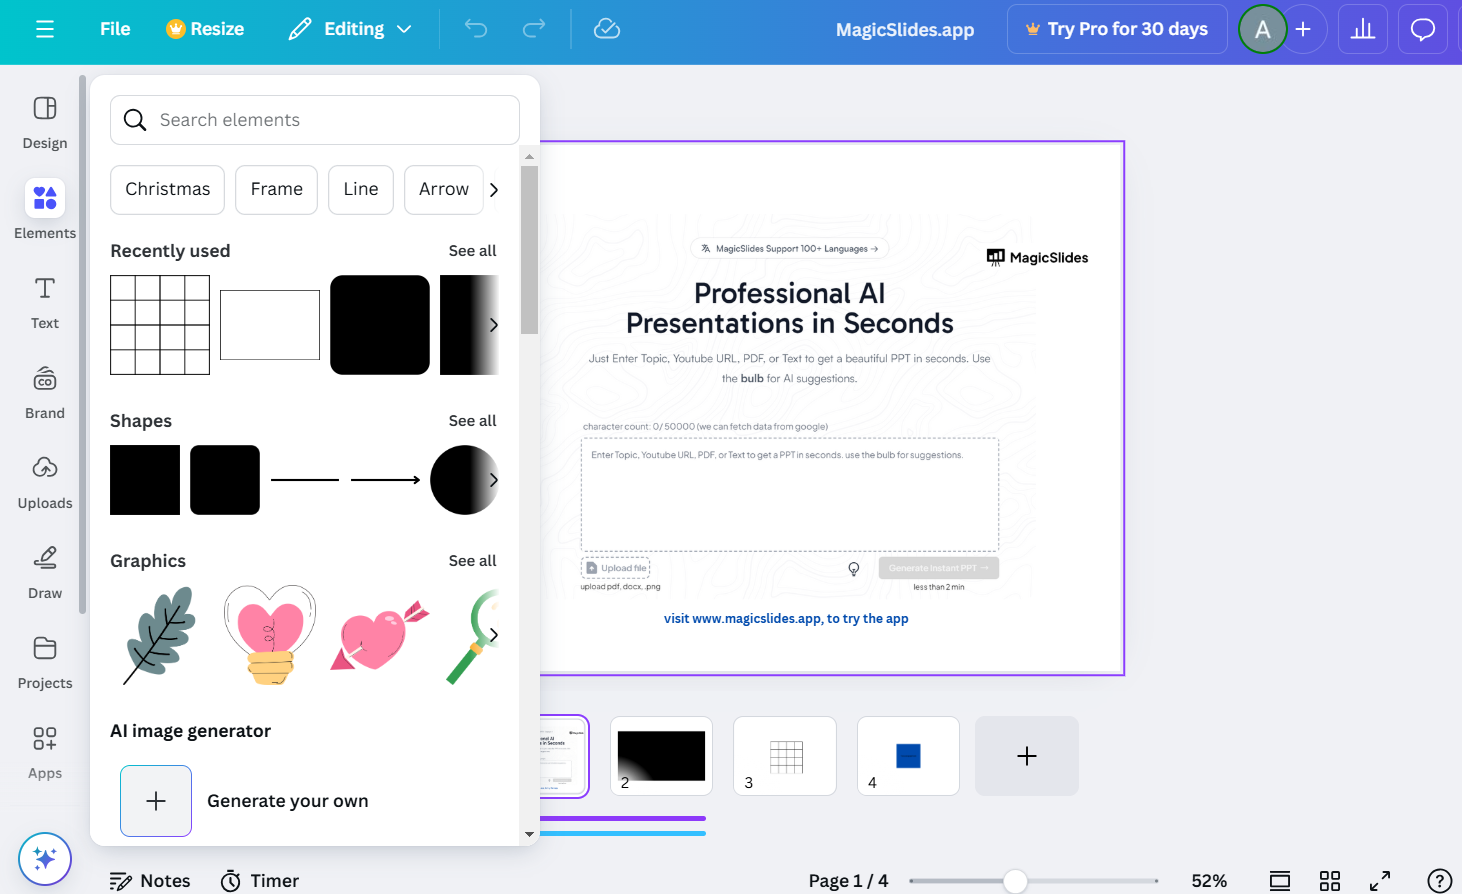The width and height of the screenshot is (1462, 894).
Task: Add the rounded black square shape
Action: point(225,480)
